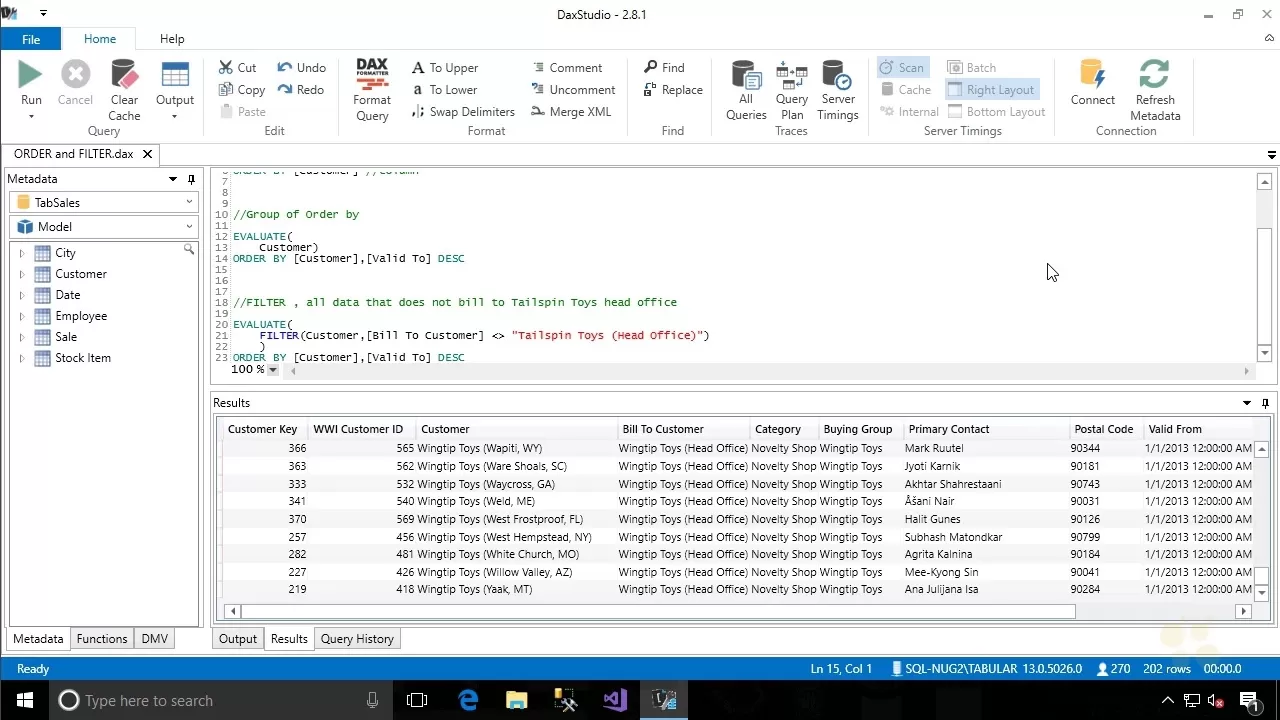This screenshot has width=1280, height=720.
Task: Click the Replace button
Action: tap(672, 89)
